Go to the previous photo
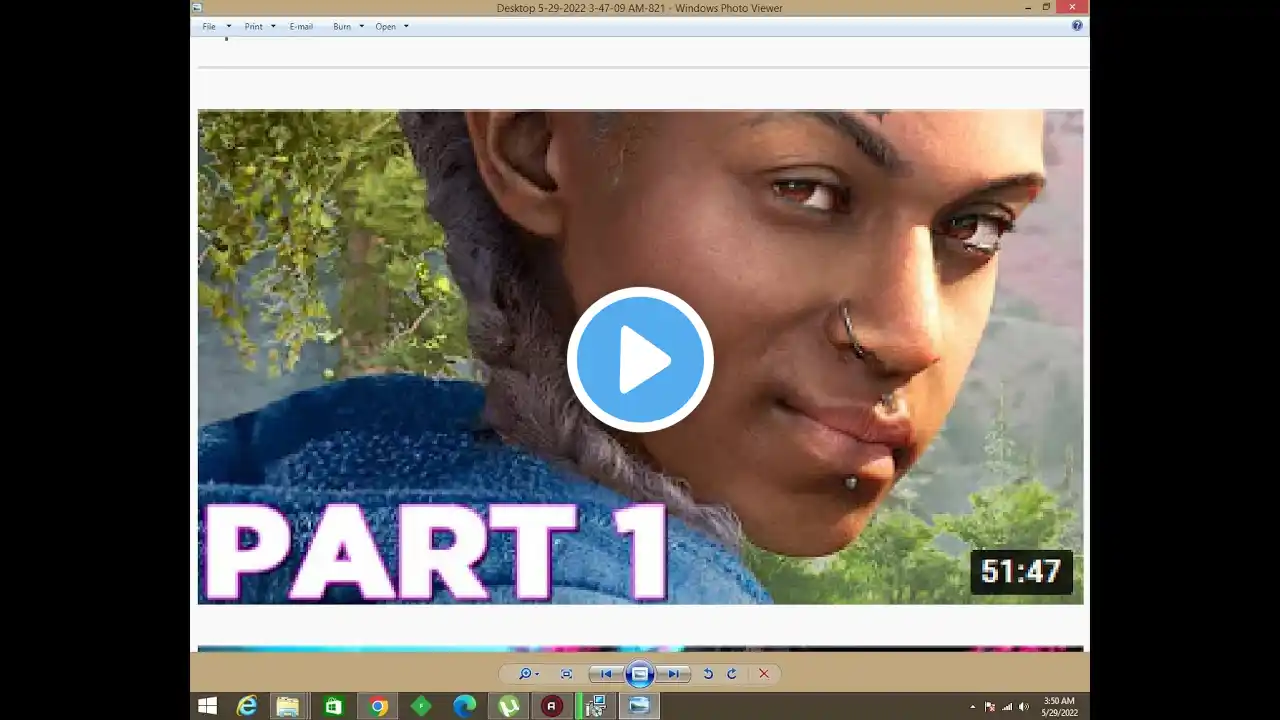Image resolution: width=1280 pixels, height=720 pixels. point(605,674)
